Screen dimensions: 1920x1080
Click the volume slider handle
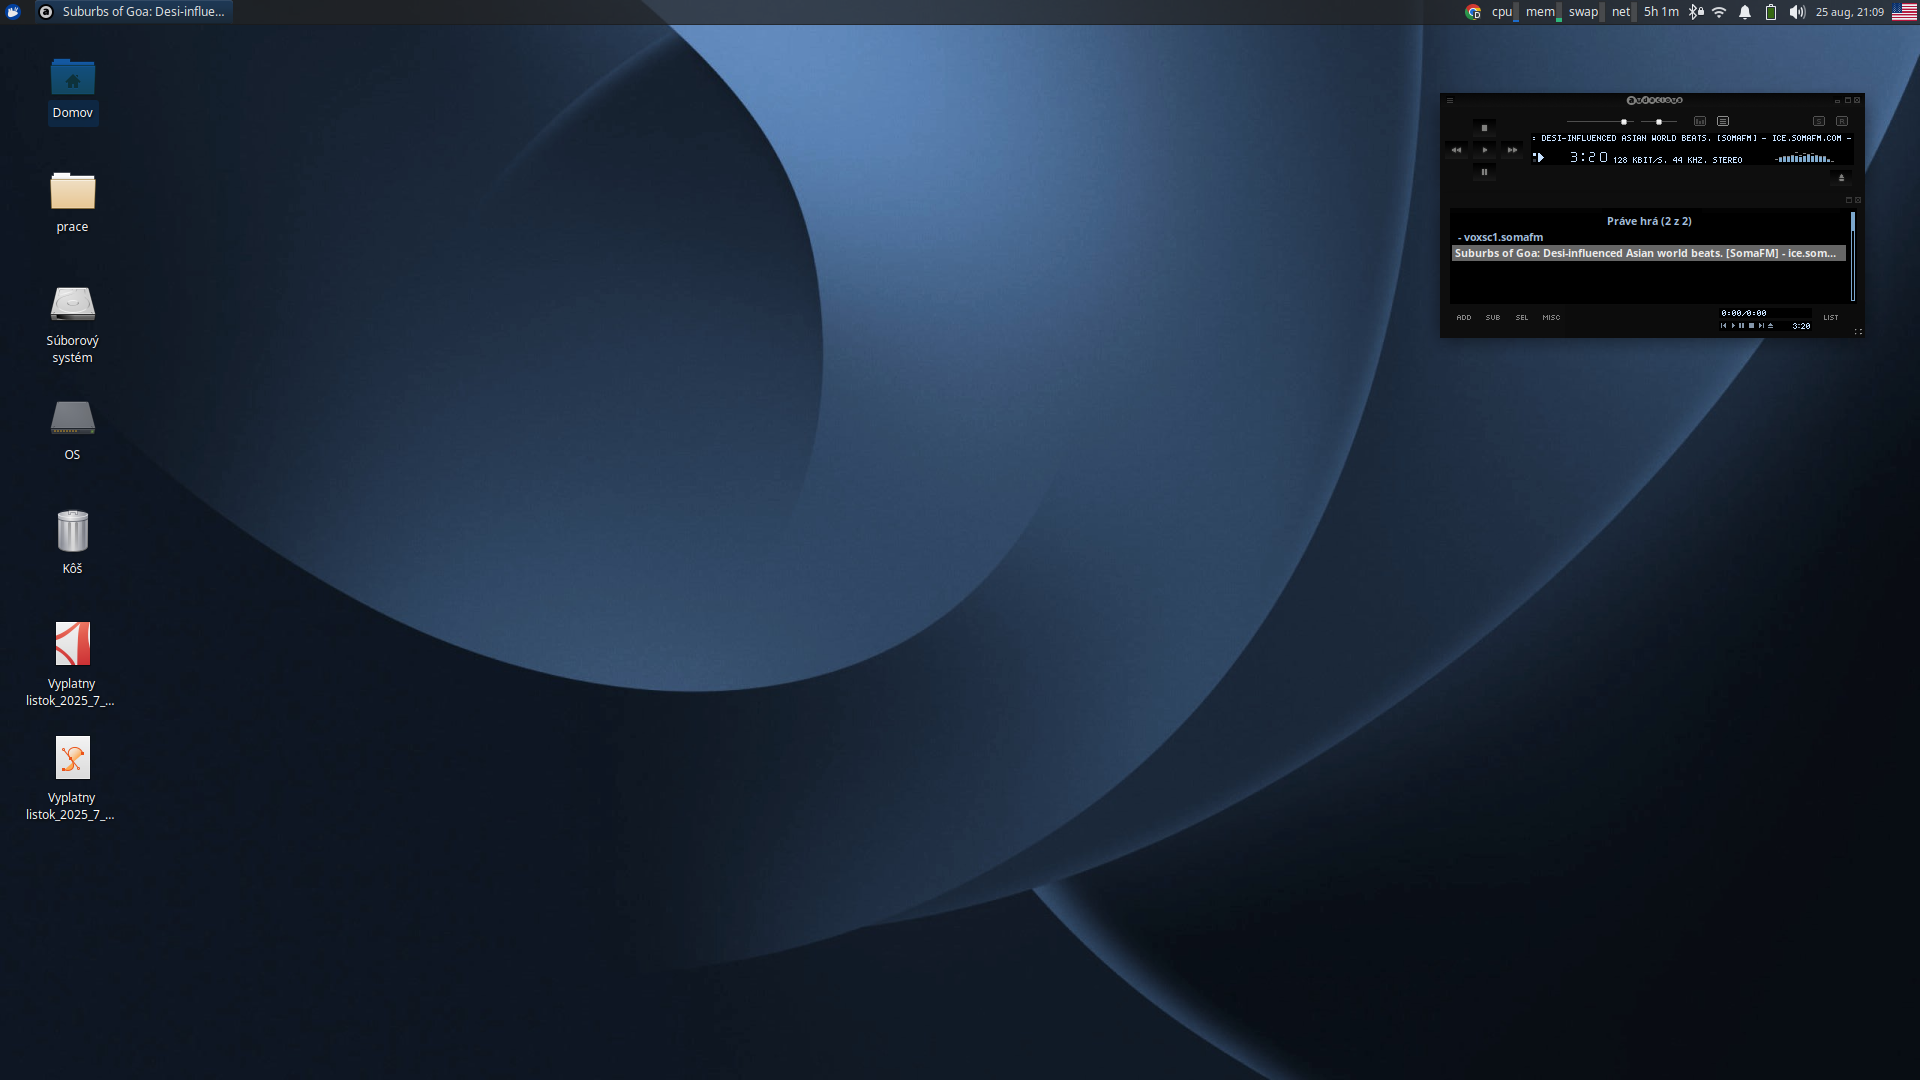[1624, 122]
